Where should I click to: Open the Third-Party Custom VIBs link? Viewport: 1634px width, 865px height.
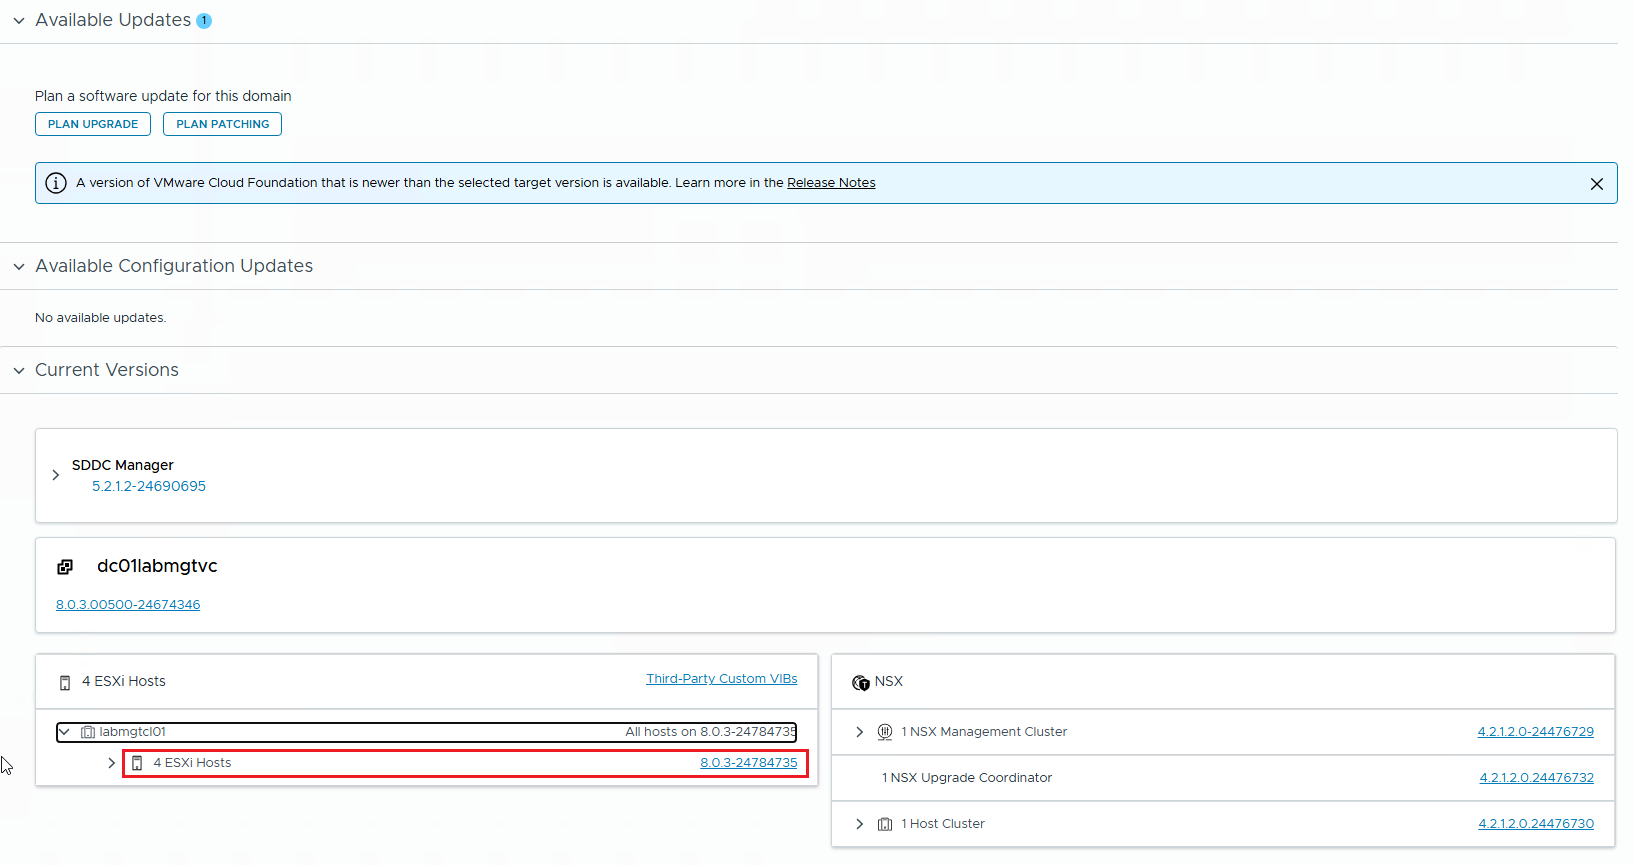point(721,679)
